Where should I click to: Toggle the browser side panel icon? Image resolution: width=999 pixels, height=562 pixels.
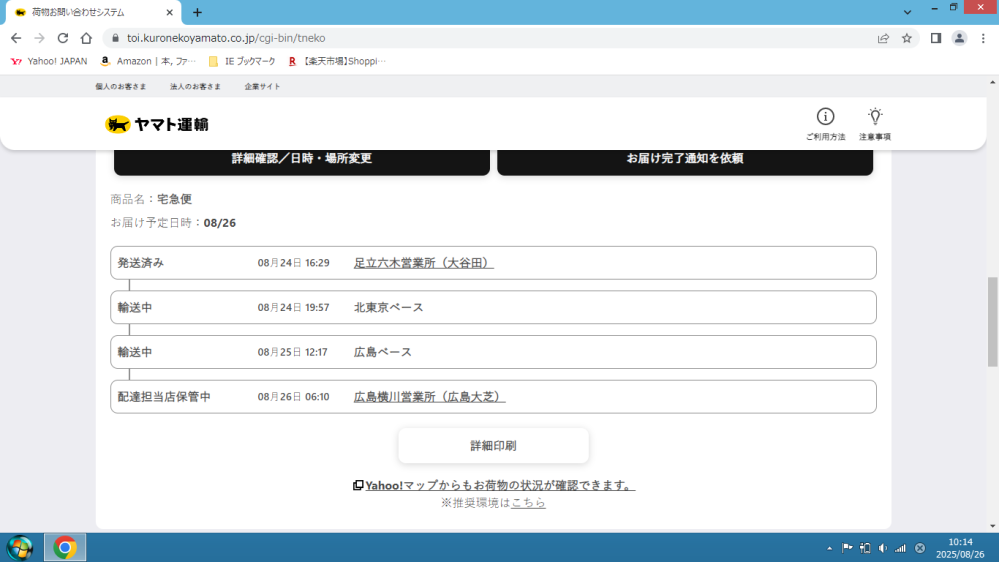click(936, 38)
